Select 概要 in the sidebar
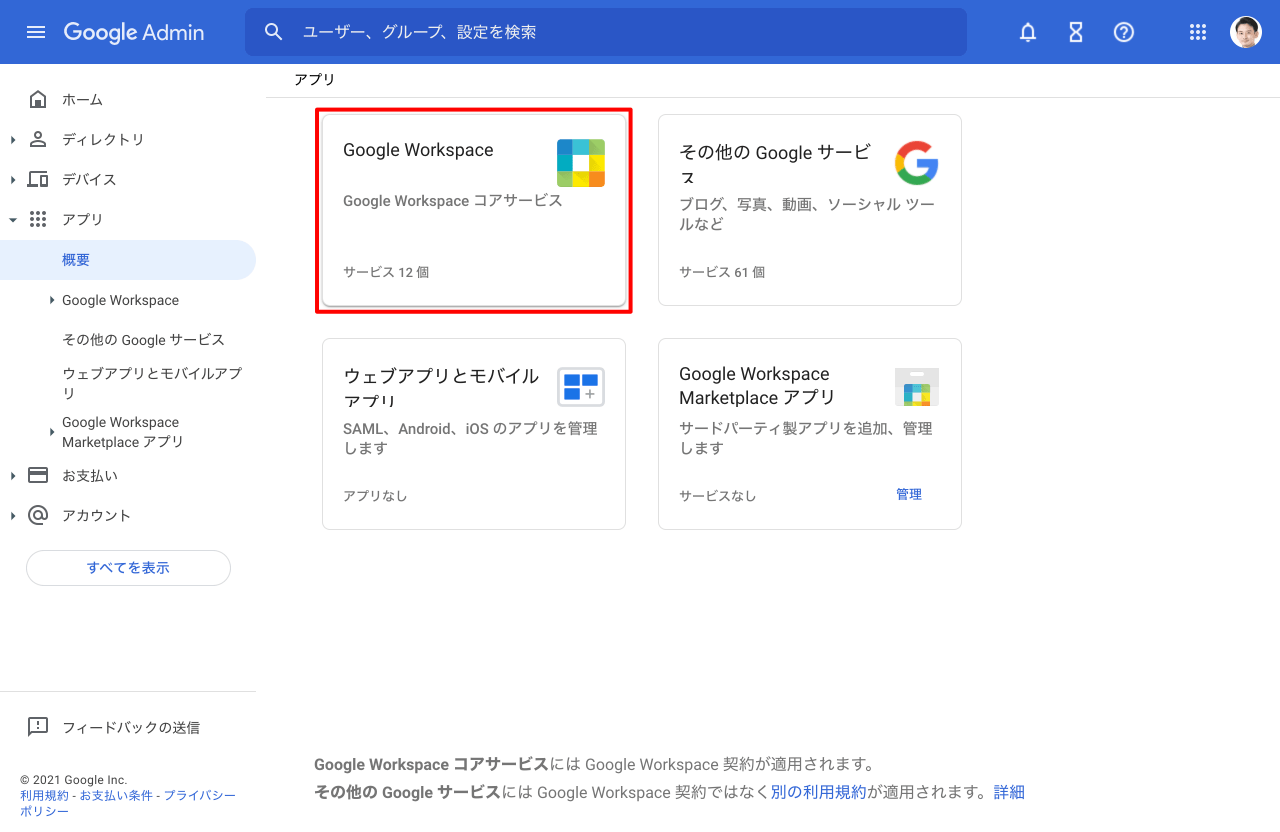The height and width of the screenshot is (832, 1280). [76, 259]
